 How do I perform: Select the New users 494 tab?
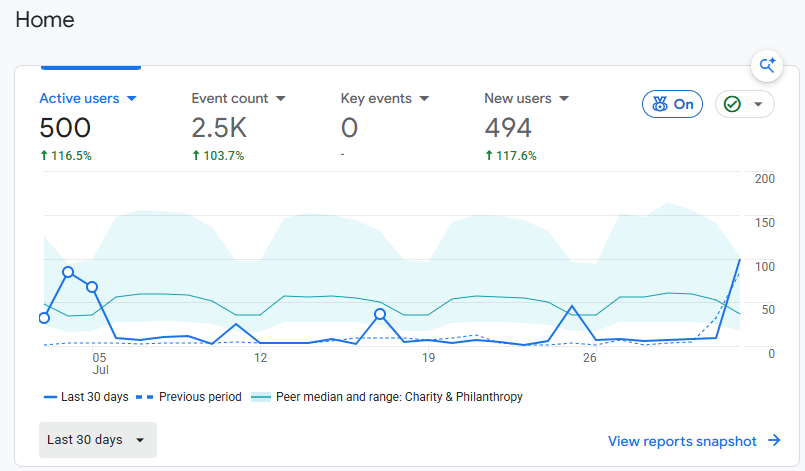pos(527,126)
